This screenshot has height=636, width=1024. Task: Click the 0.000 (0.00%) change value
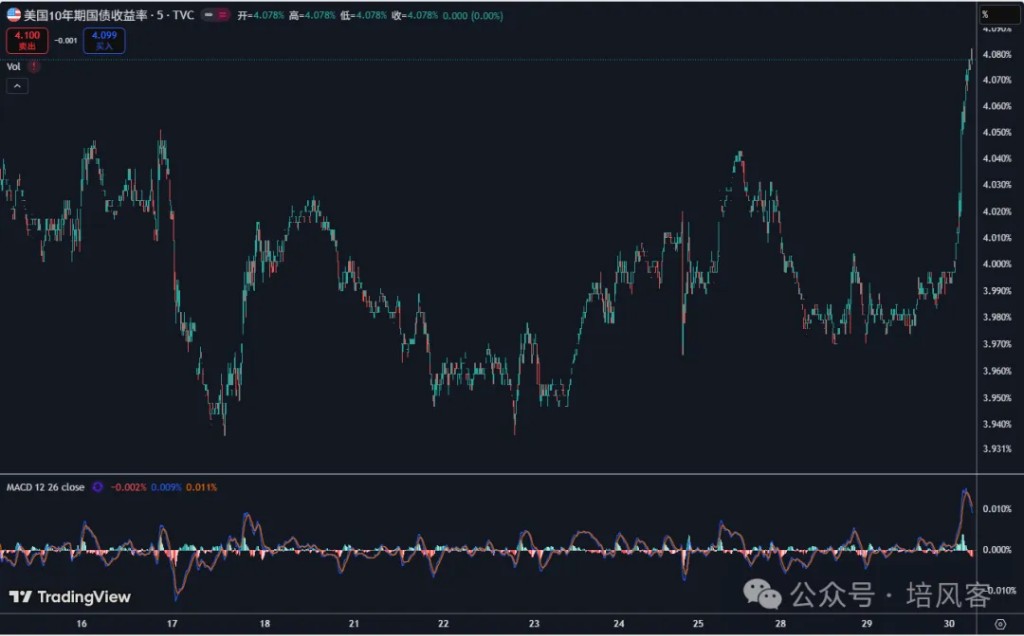pos(473,15)
